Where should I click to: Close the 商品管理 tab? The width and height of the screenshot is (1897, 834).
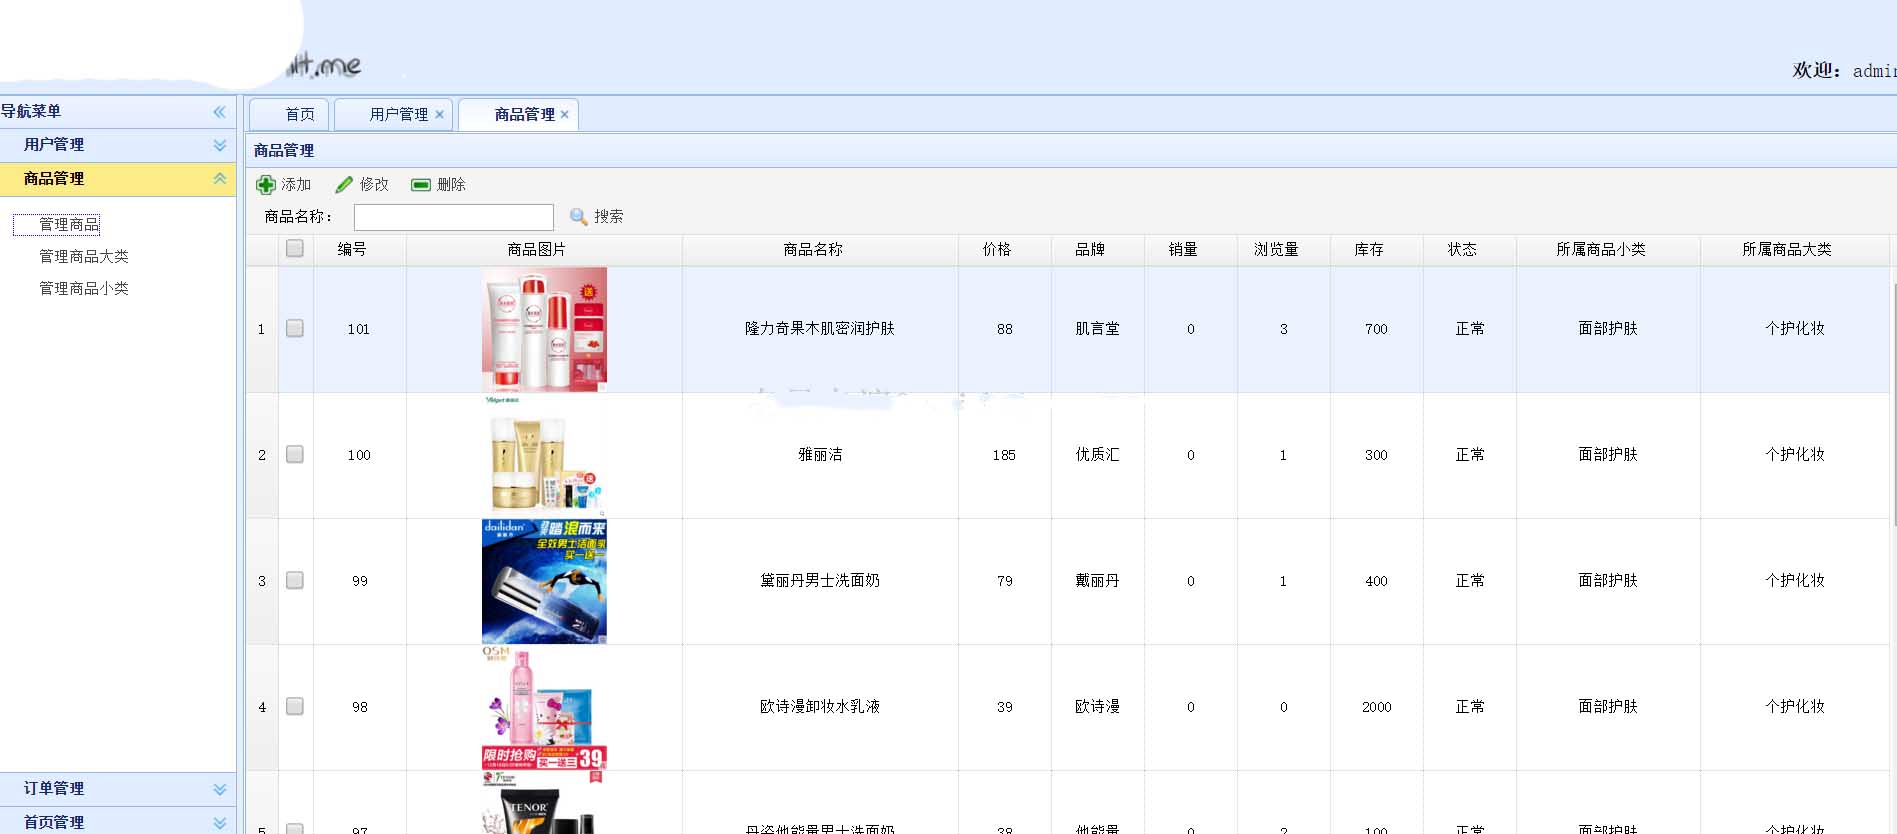click(565, 115)
